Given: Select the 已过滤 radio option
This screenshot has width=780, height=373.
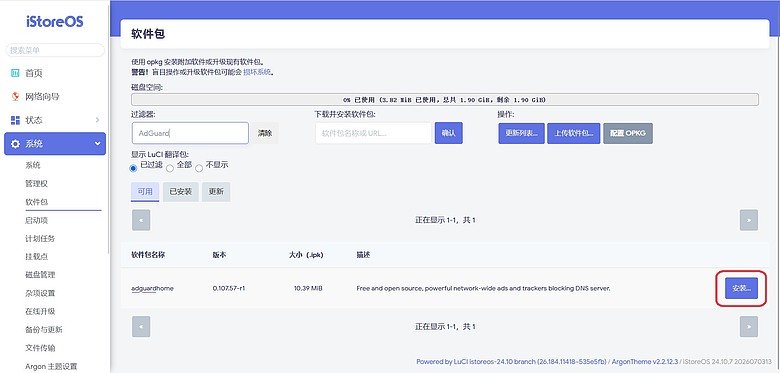Looking at the screenshot, I should (133, 168).
